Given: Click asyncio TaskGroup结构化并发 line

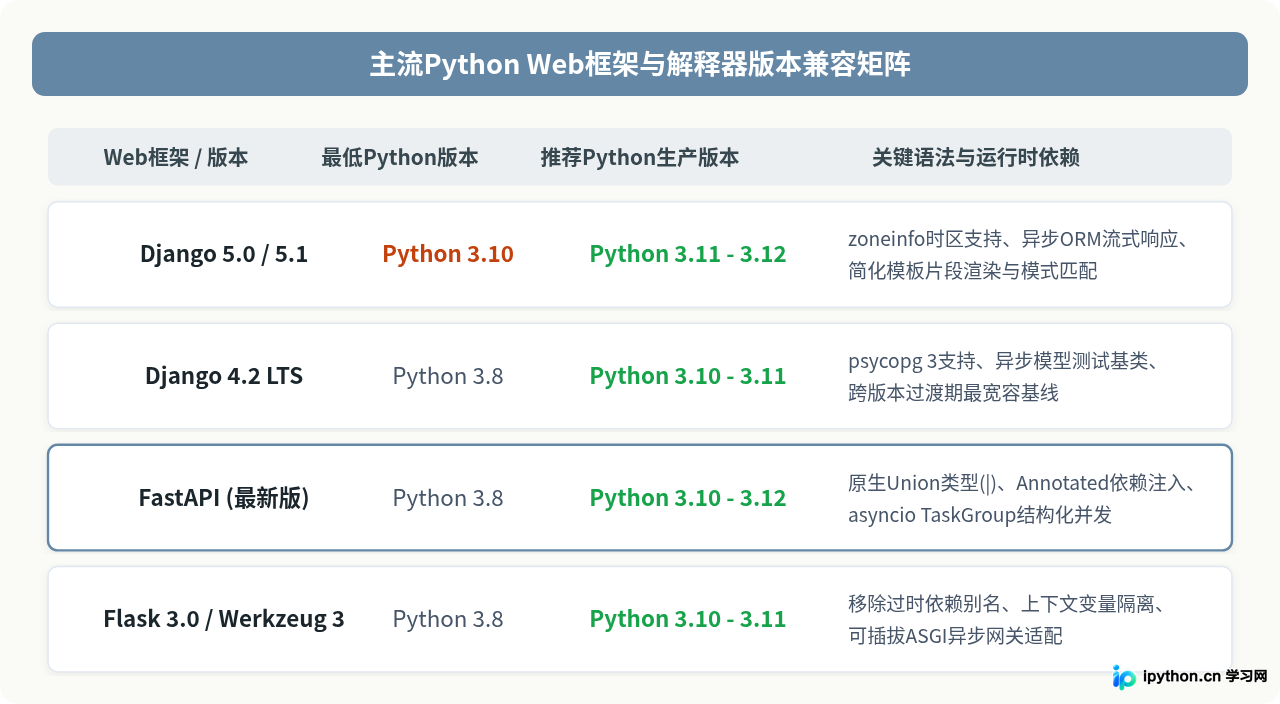Looking at the screenshot, I should point(980,515).
